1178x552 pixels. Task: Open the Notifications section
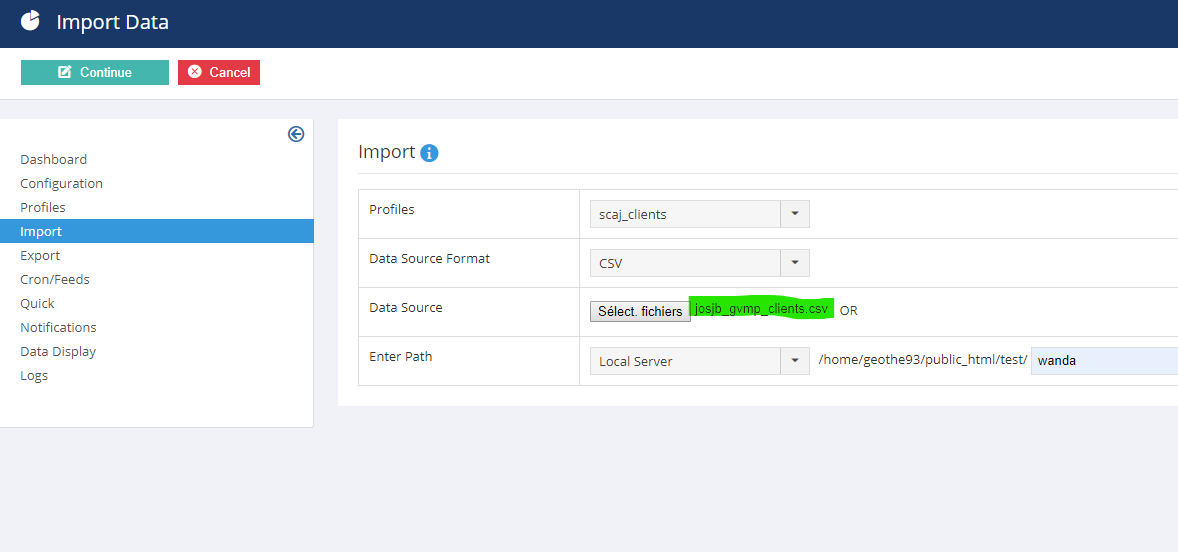pos(58,327)
